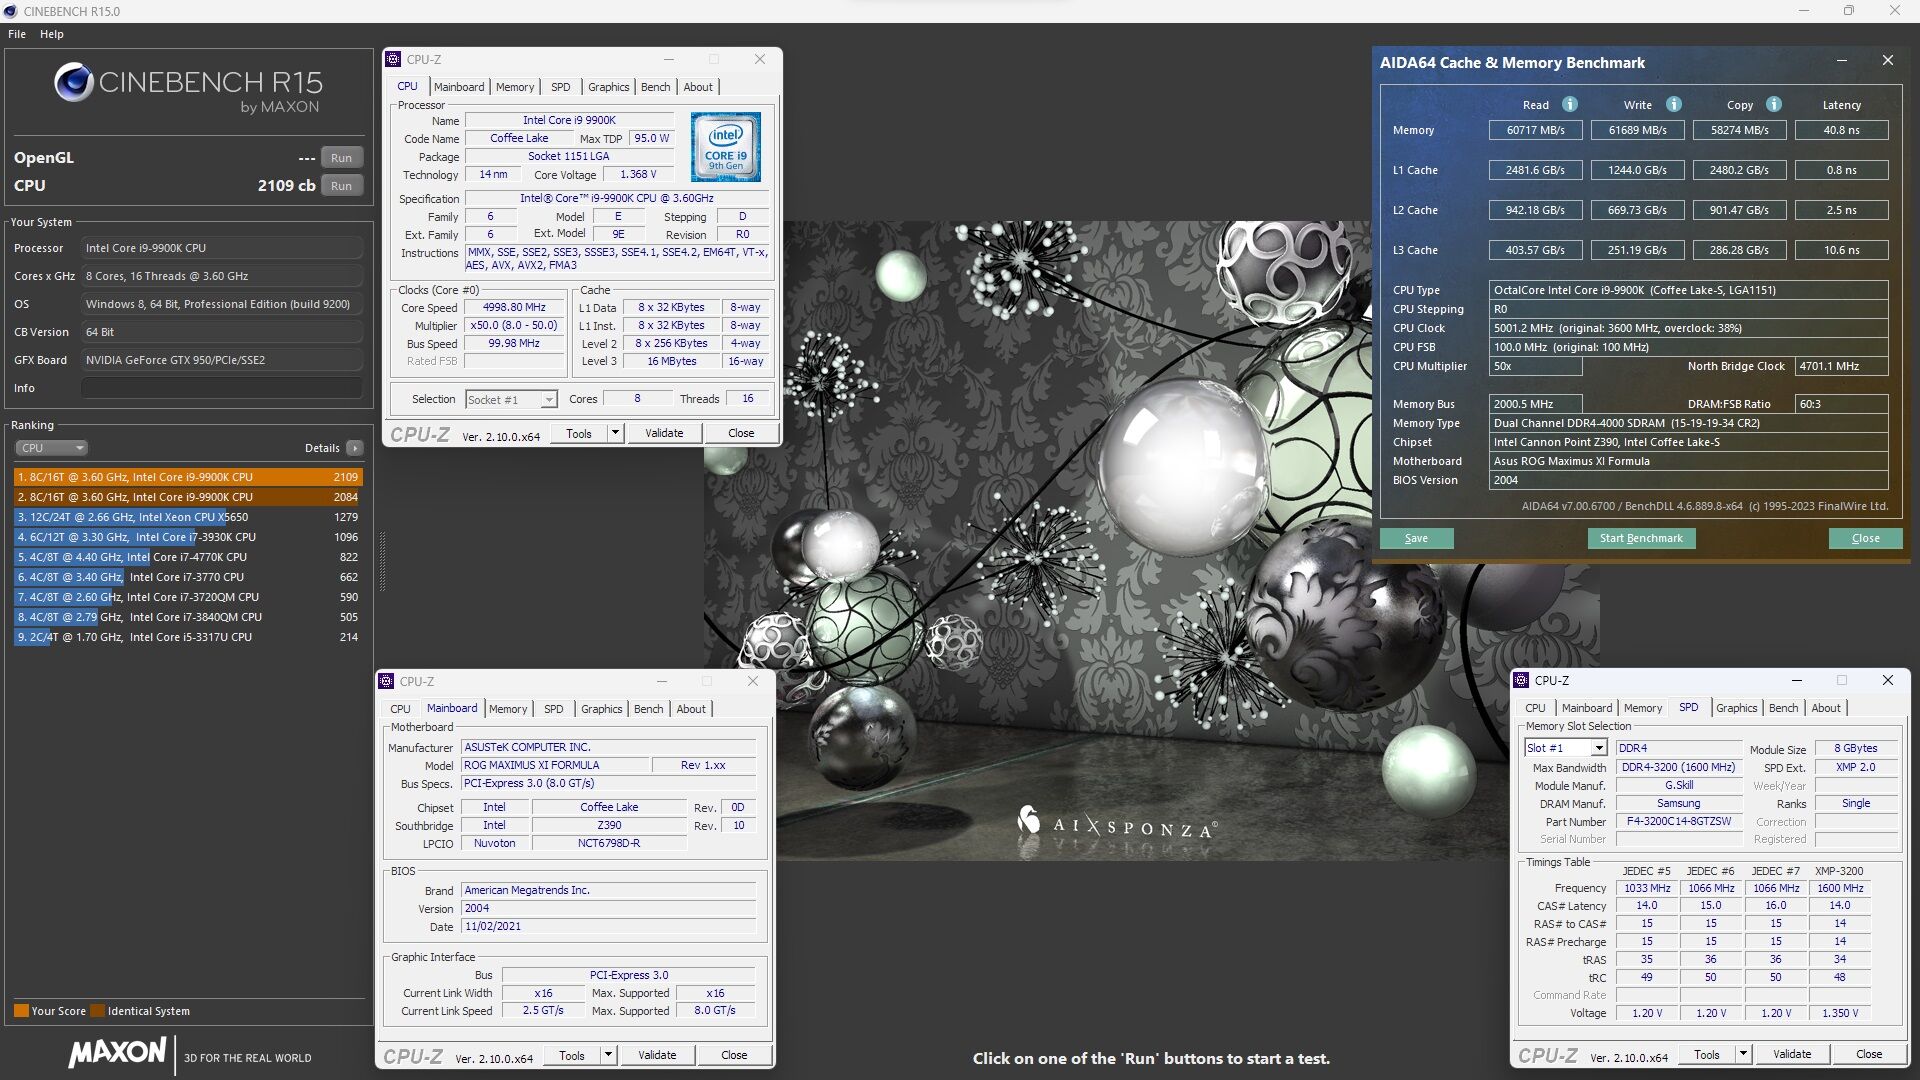Open the Ranking CPU dropdown
This screenshot has height=1080, width=1920.
pos(52,448)
